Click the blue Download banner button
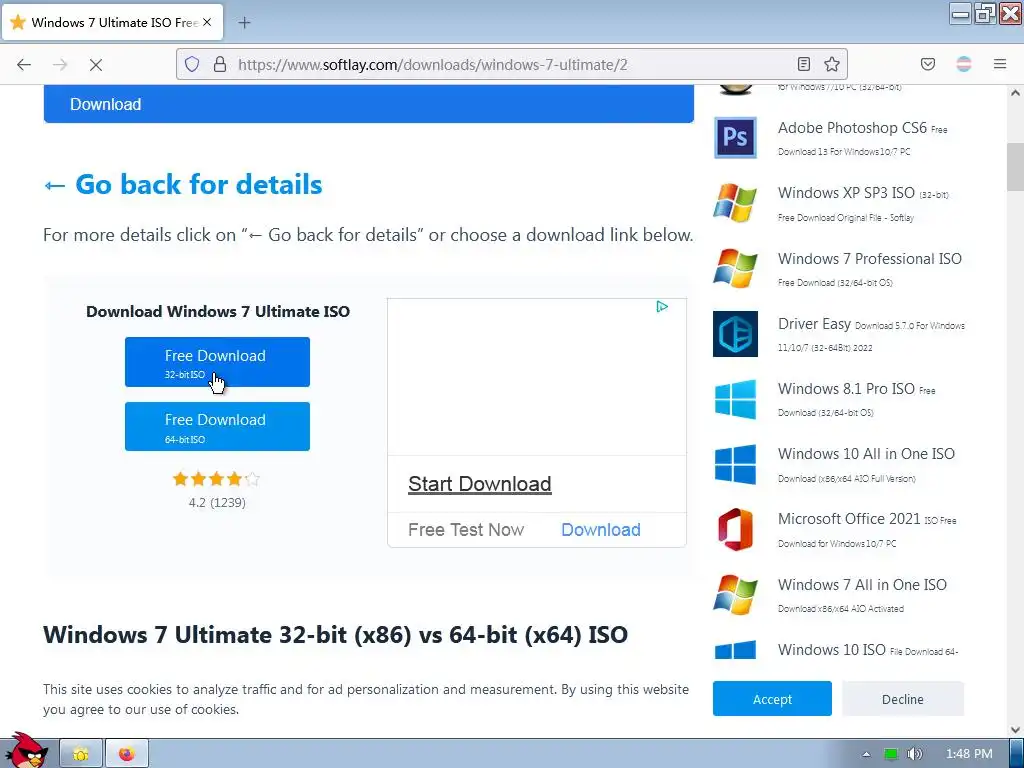The image size is (1024, 768). coord(368,104)
